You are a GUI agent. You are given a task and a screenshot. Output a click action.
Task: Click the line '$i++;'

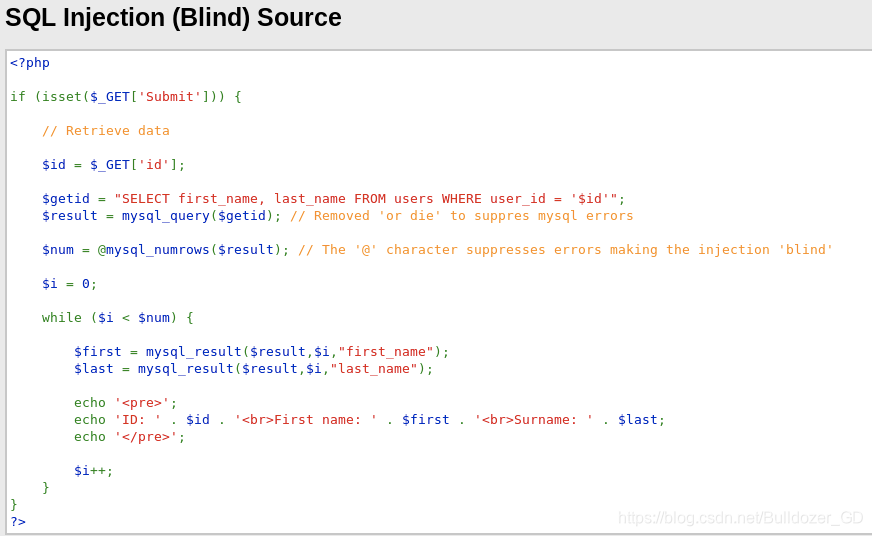93,471
